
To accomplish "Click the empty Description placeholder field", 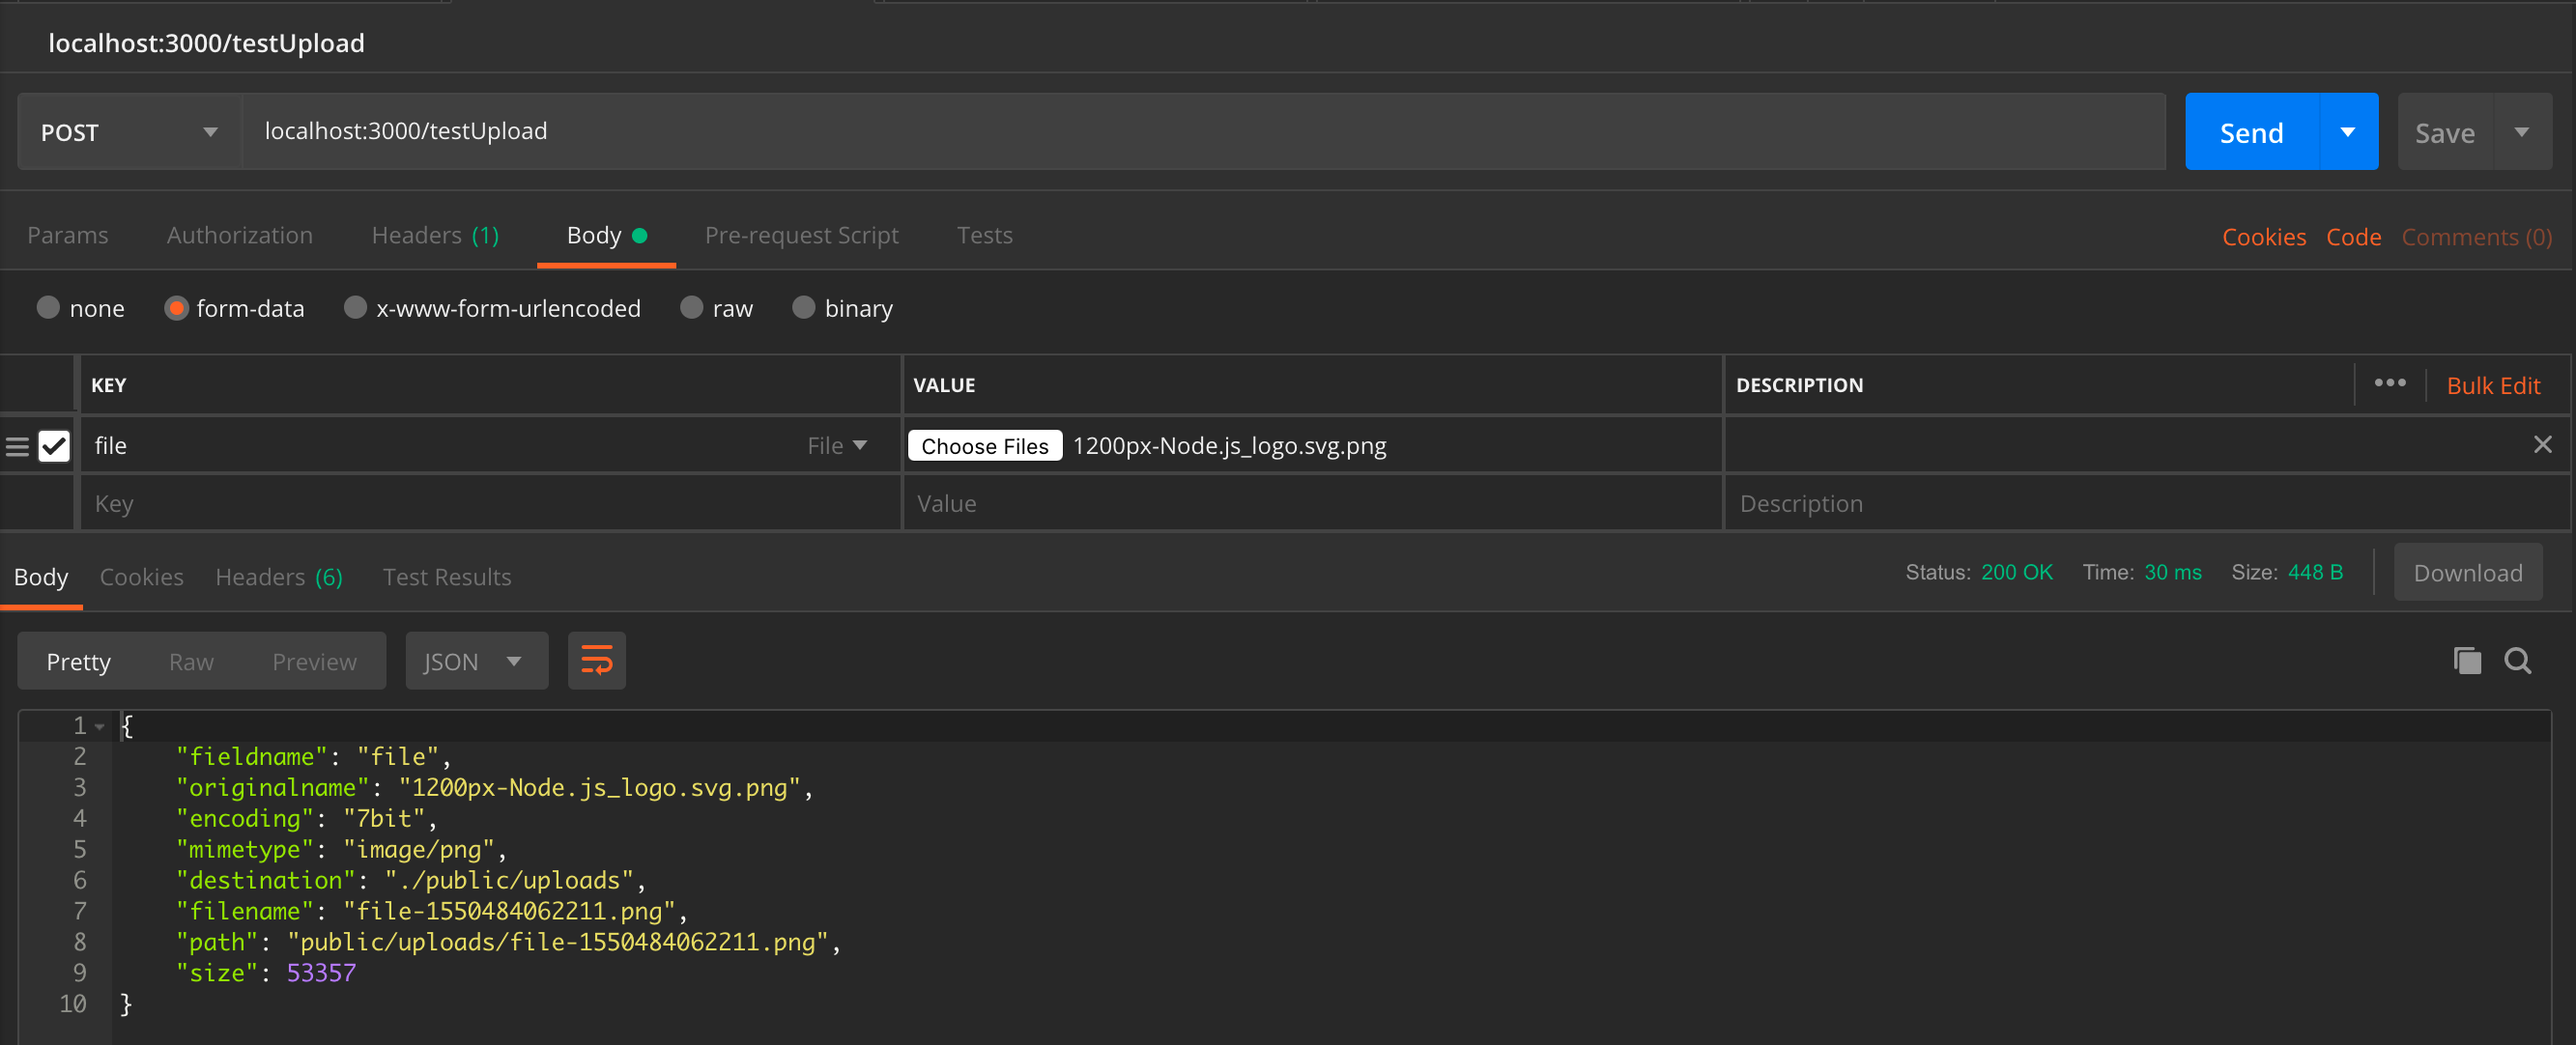I will (2147, 503).
